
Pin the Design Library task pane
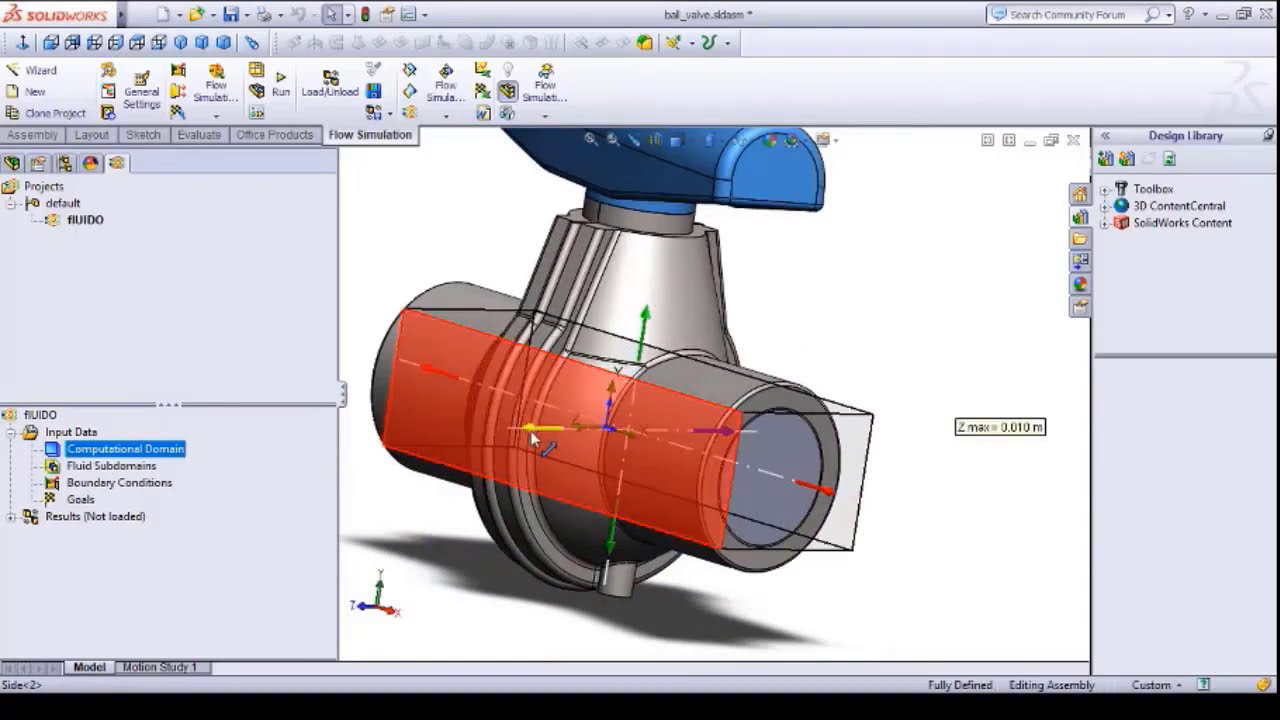click(1269, 135)
